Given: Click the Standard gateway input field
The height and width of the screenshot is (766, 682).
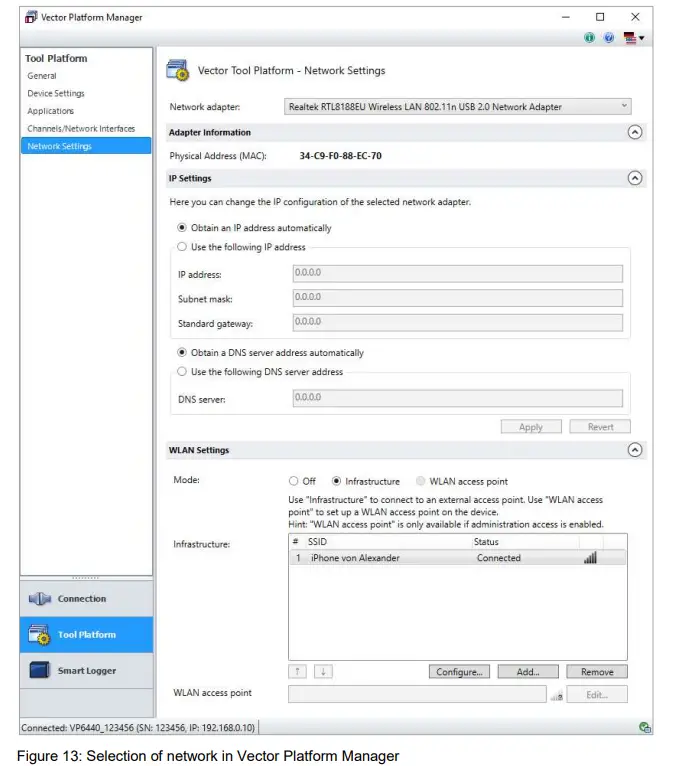Looking at the screenshot, I should tap(458, 322).
